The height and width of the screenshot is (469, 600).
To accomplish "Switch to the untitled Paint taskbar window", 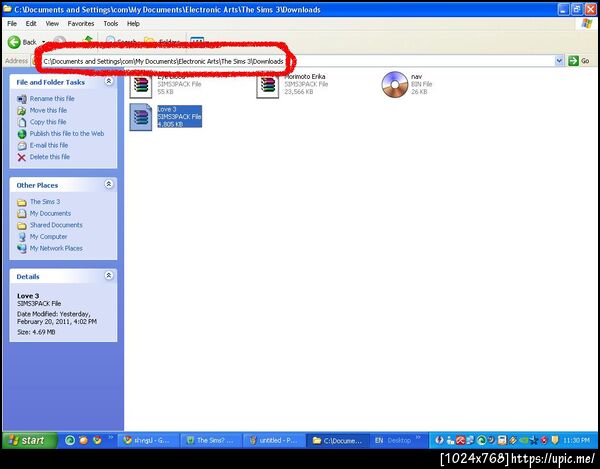I will coord(274,441).
